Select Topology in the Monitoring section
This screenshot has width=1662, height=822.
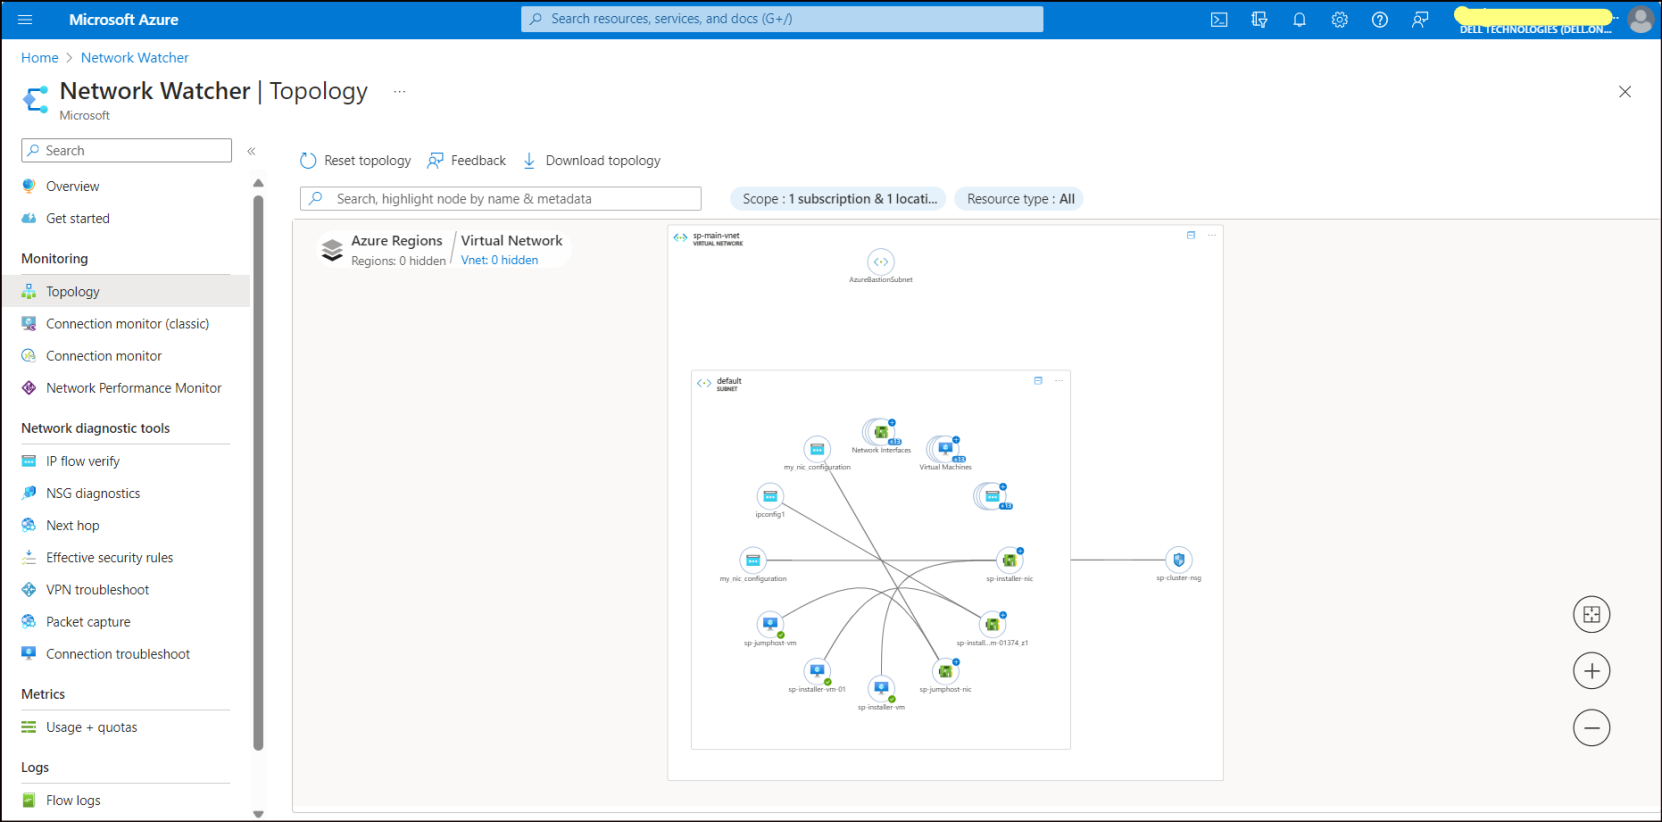click(x=125, y=291)
